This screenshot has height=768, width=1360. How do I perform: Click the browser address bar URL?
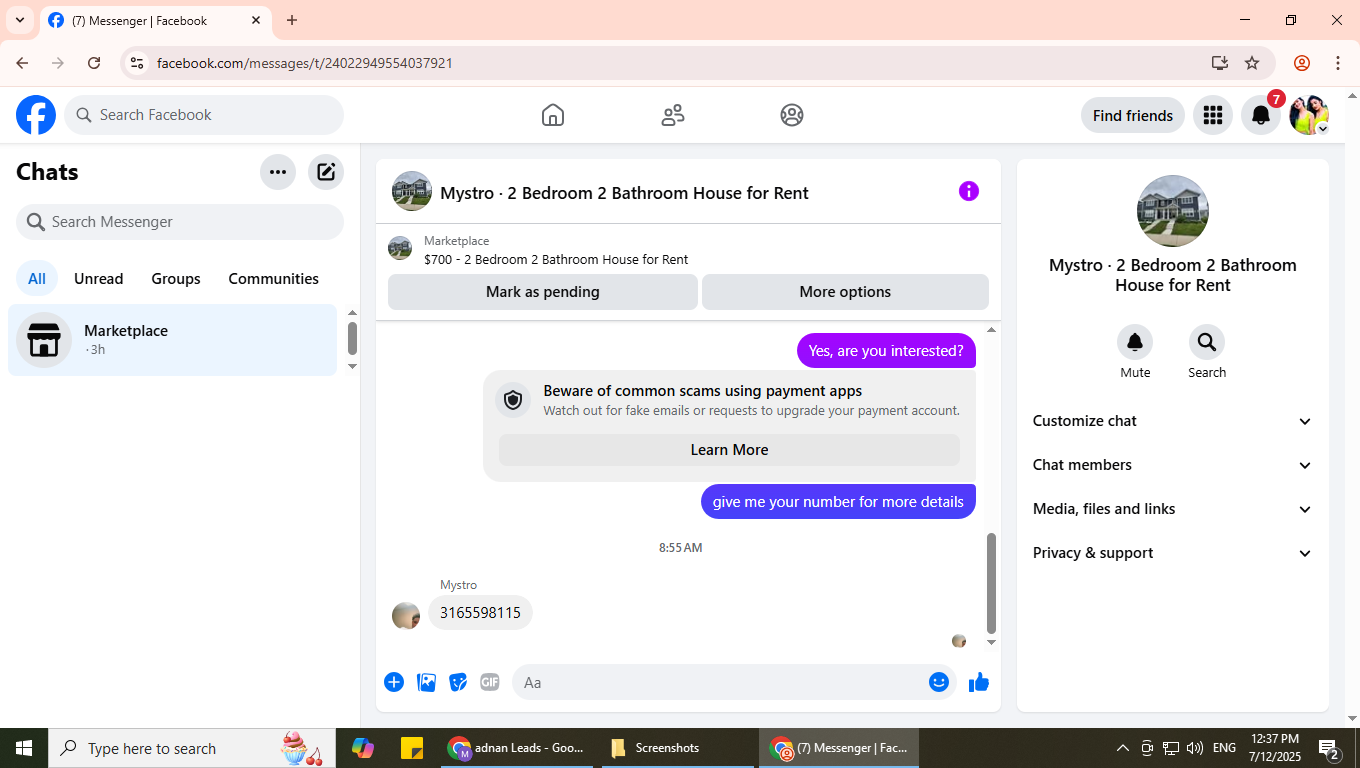(305, 63)
